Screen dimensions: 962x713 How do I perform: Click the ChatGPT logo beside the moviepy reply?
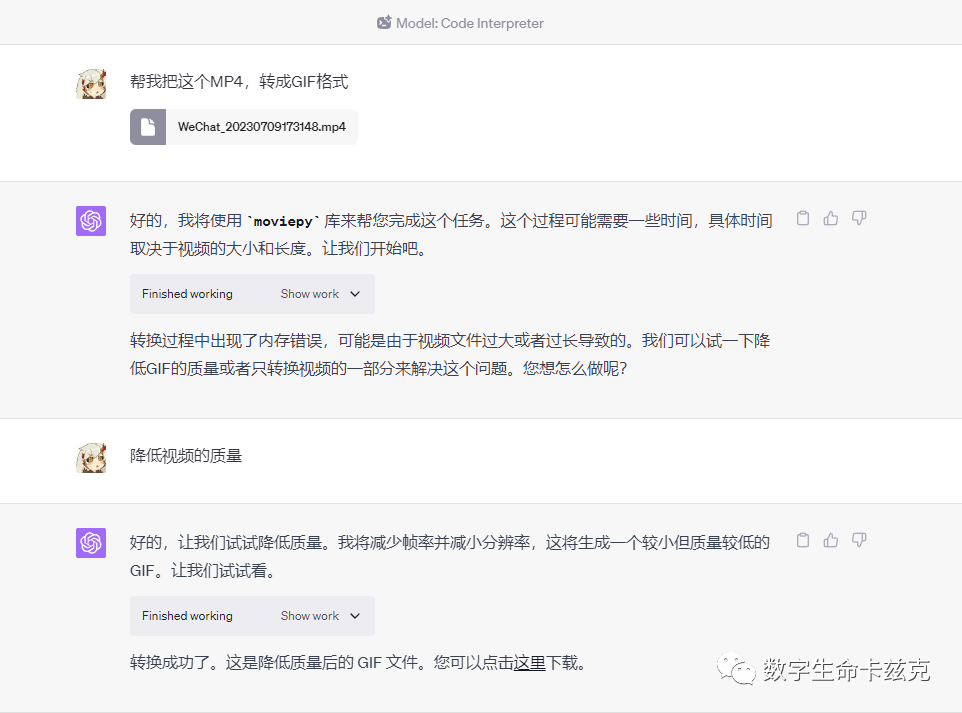click(91, 221)
